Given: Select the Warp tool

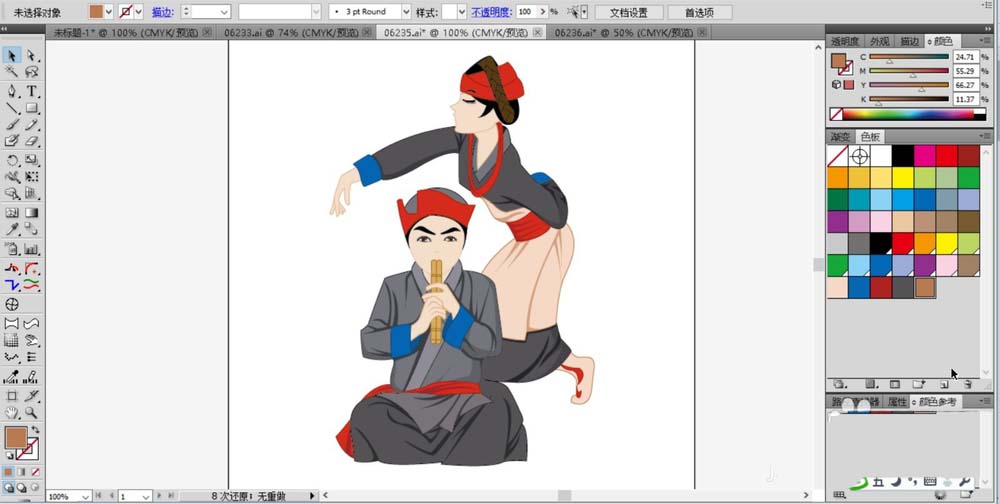Looking at the screenshot, I should click(12, 177).
